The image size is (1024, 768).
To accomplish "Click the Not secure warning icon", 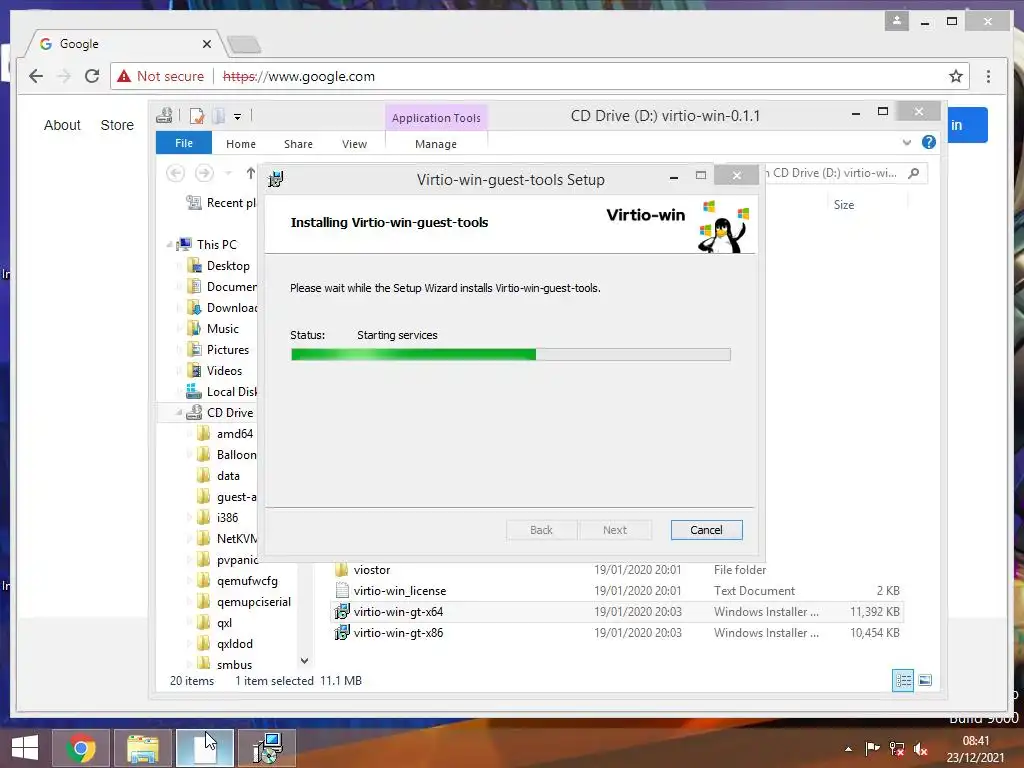I will point(124,76).
